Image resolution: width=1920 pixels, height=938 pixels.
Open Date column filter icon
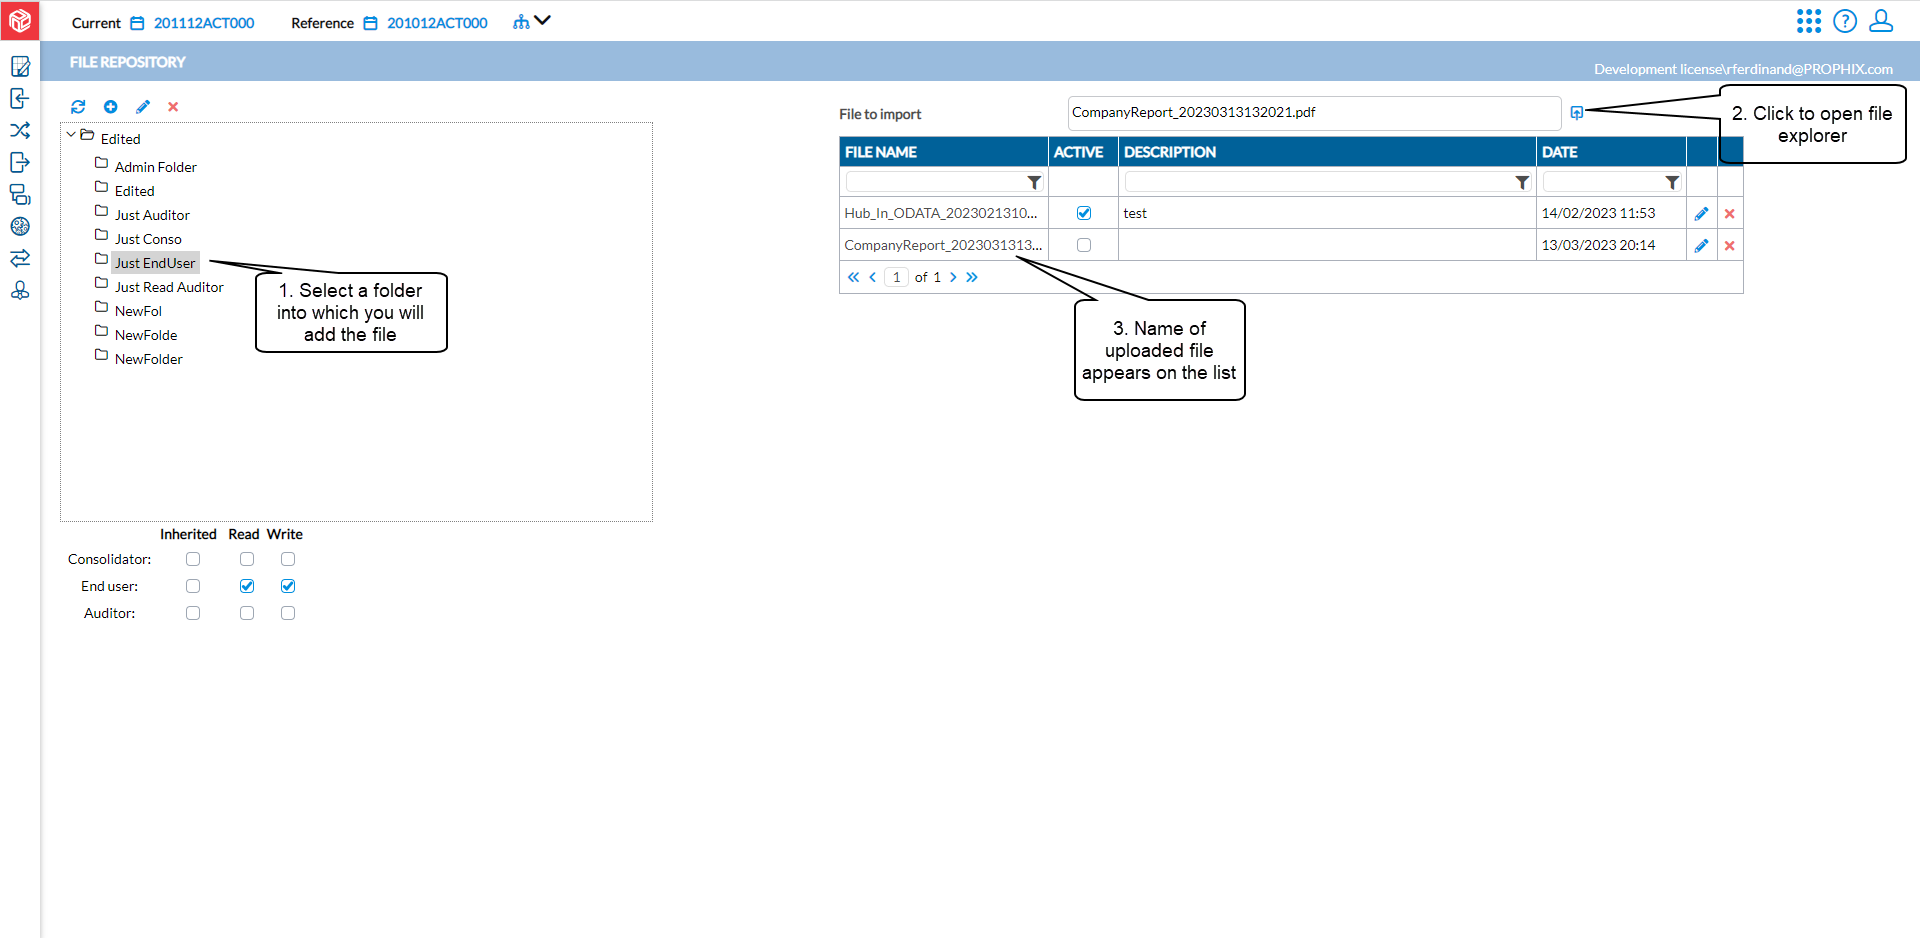1672,183
